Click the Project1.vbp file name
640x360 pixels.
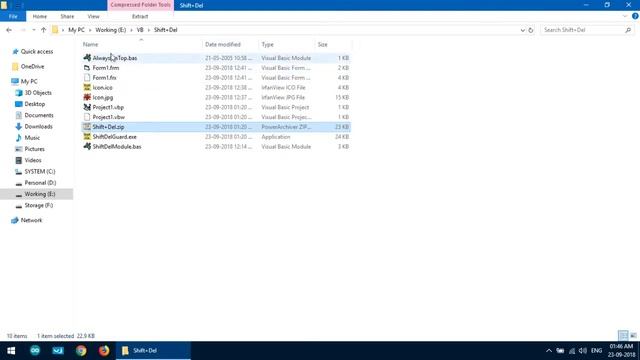(x=108, y=107)
